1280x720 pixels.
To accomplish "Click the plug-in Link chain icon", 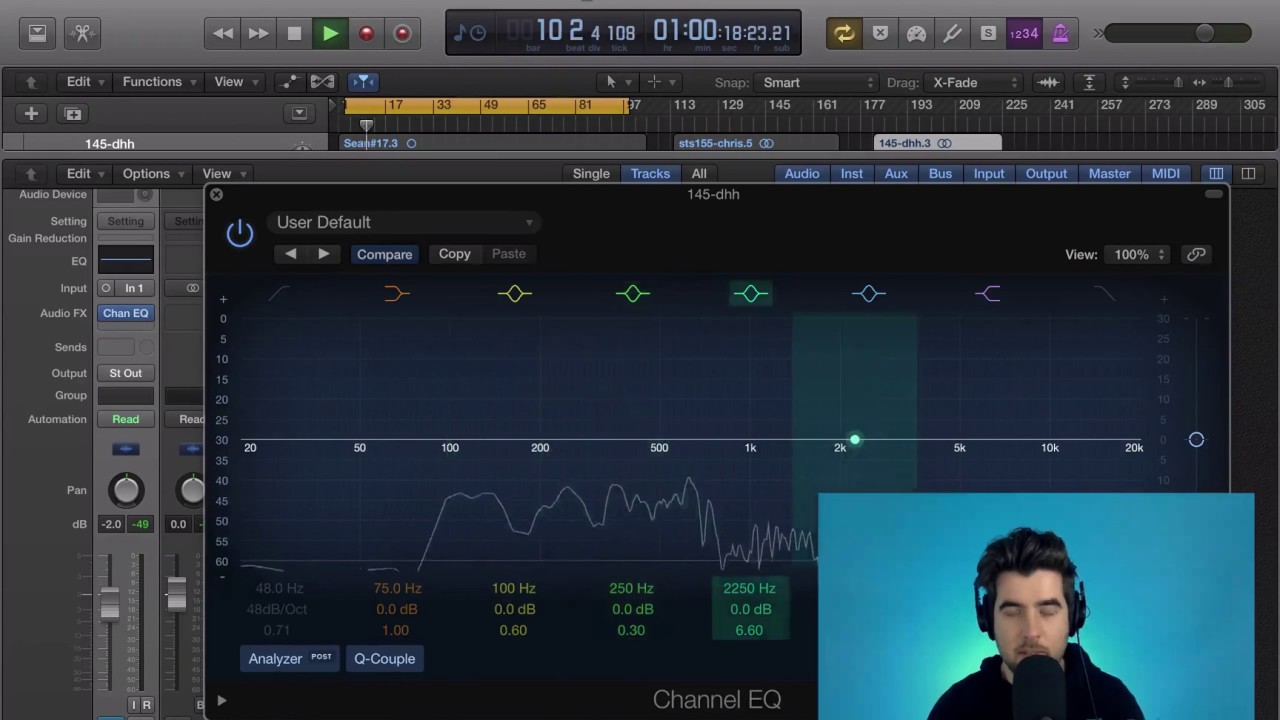I will 1196,254.
